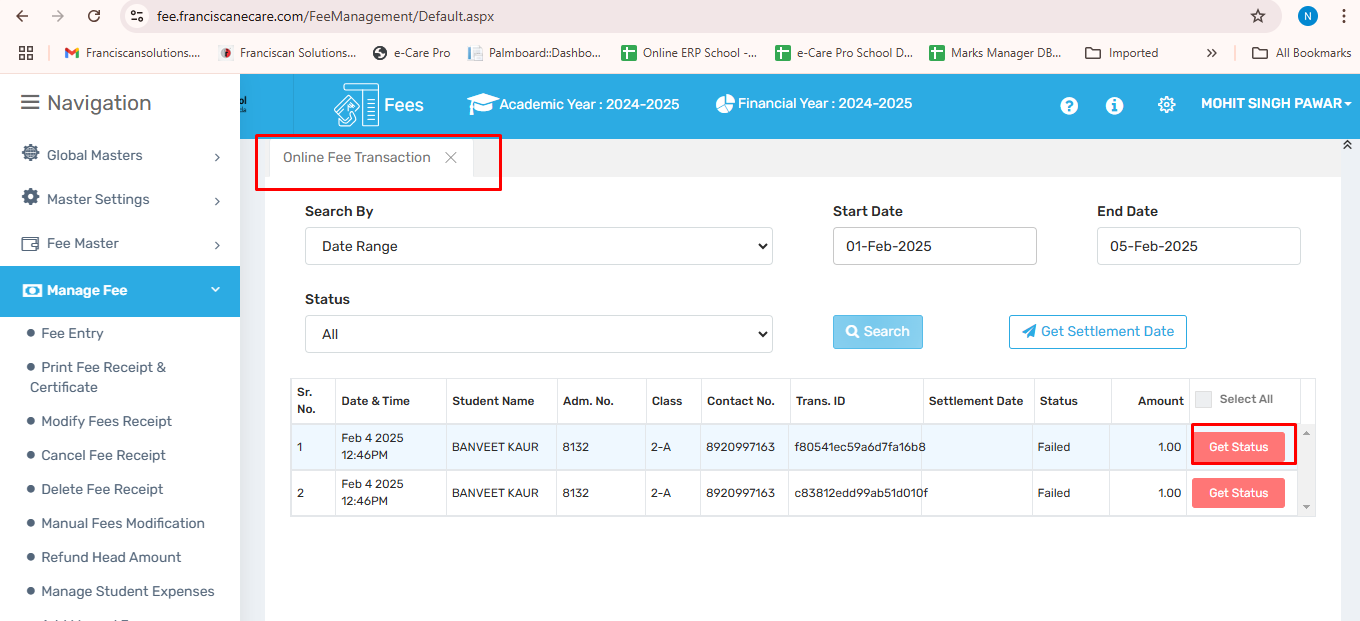Open the help question mark icon
This screenshot has height=621, width=1360.
pyautogui.click(x=1069, y=105)
